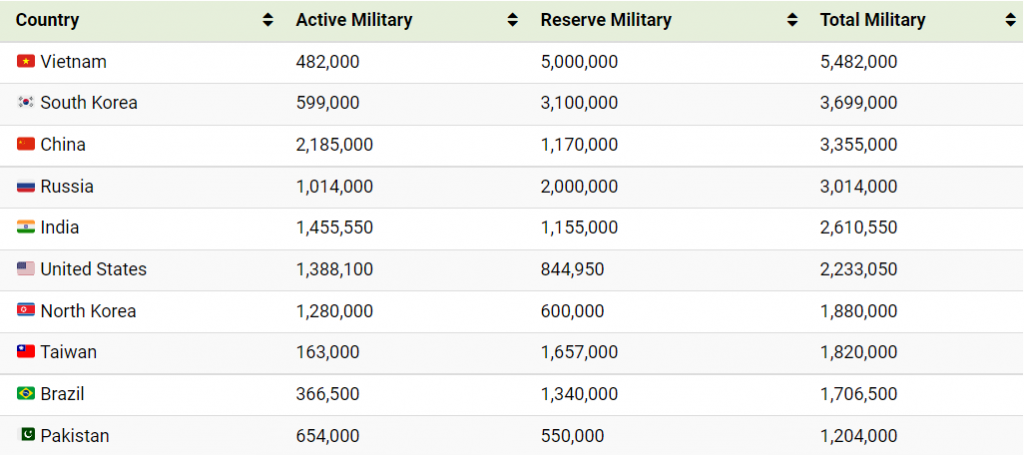
Task: Toggle sort arrows on Total Military column
Action: point(1010,20)
